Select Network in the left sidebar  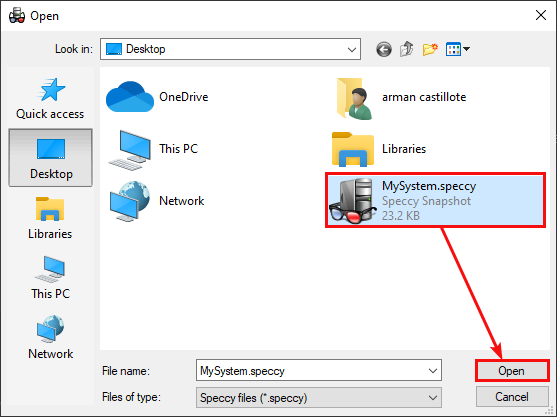click(50, 337)
